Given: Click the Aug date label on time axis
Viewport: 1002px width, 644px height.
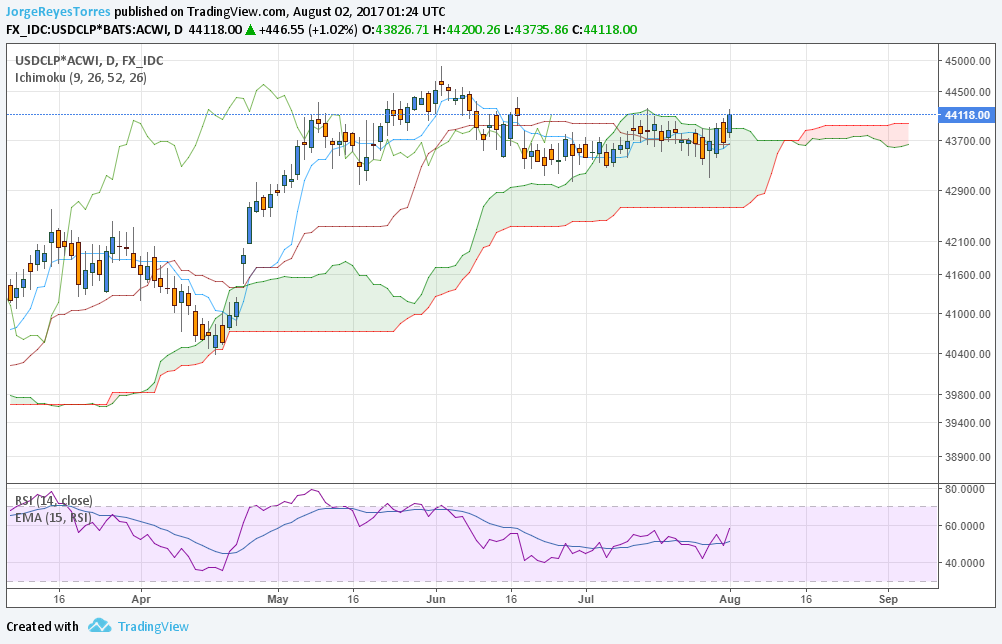Looking at the screenshot, I should point(730,599).
